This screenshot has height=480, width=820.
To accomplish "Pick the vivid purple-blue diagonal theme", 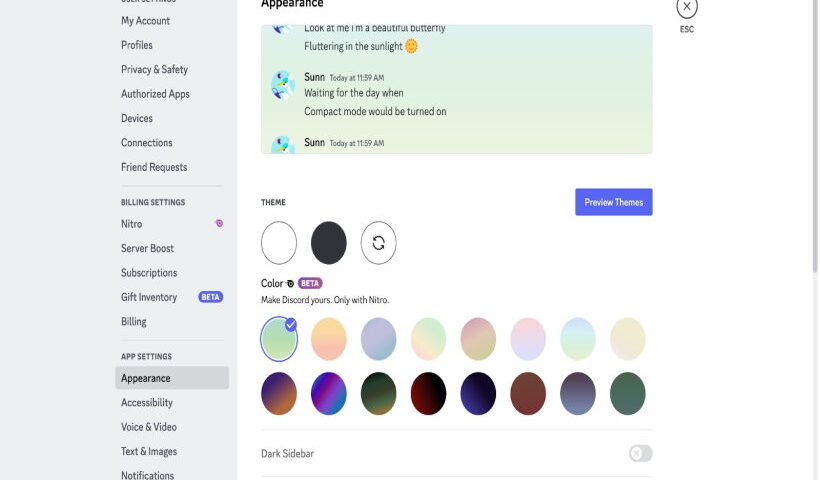I will tap(328, 394).
